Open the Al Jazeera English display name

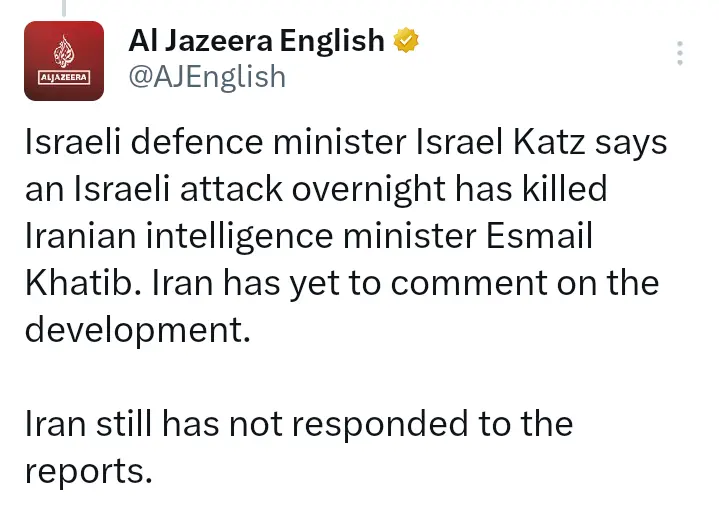[256, 41]
